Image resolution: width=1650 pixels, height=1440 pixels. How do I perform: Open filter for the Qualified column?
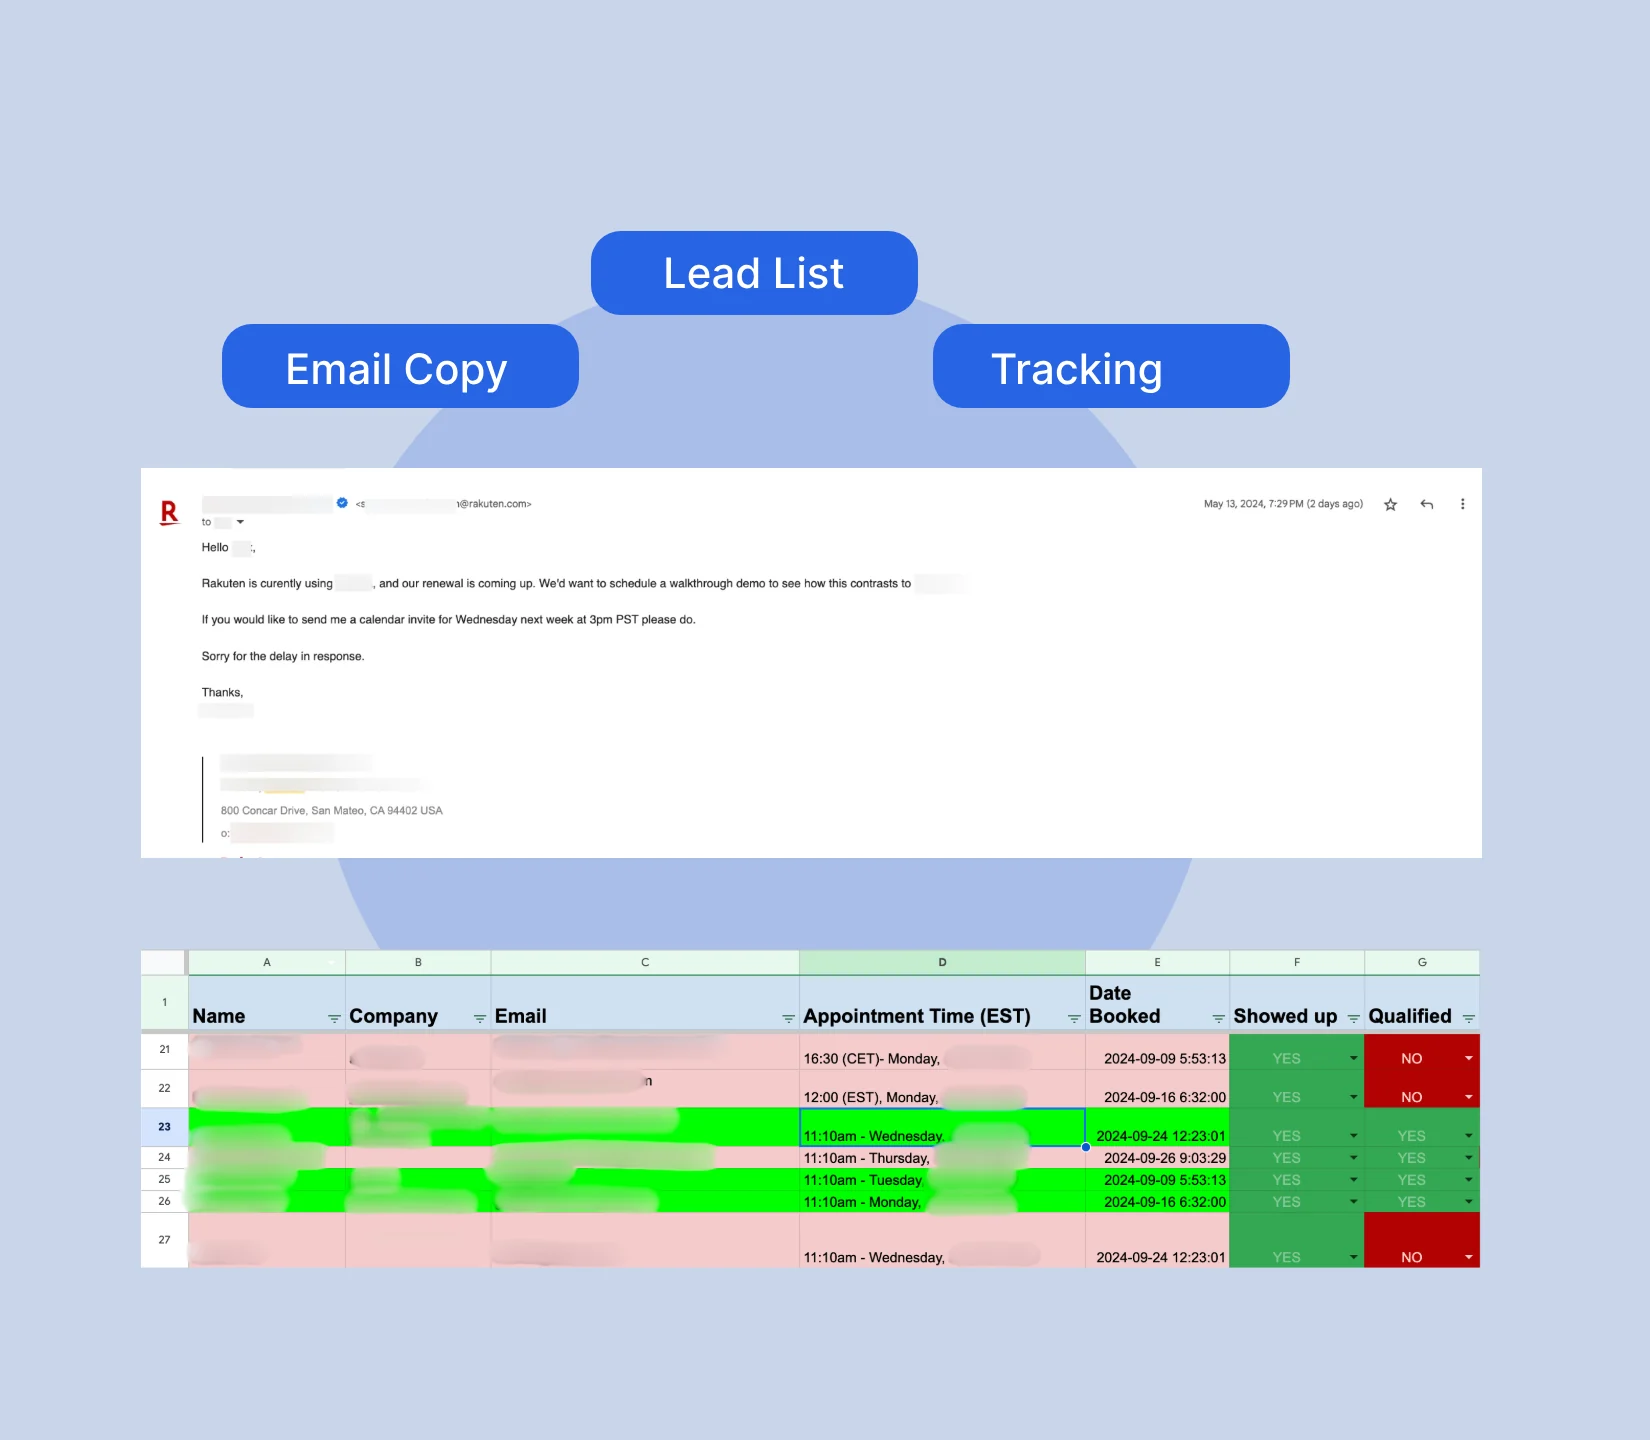[x=1468, y=1018]
